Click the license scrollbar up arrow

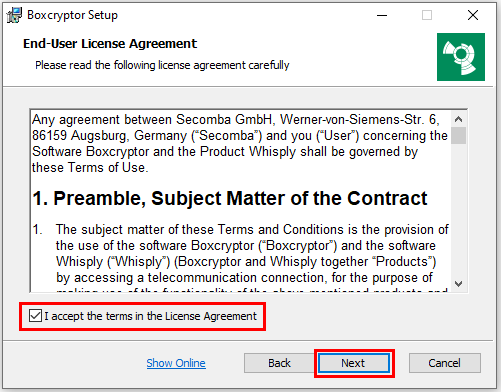pos(459,119)
